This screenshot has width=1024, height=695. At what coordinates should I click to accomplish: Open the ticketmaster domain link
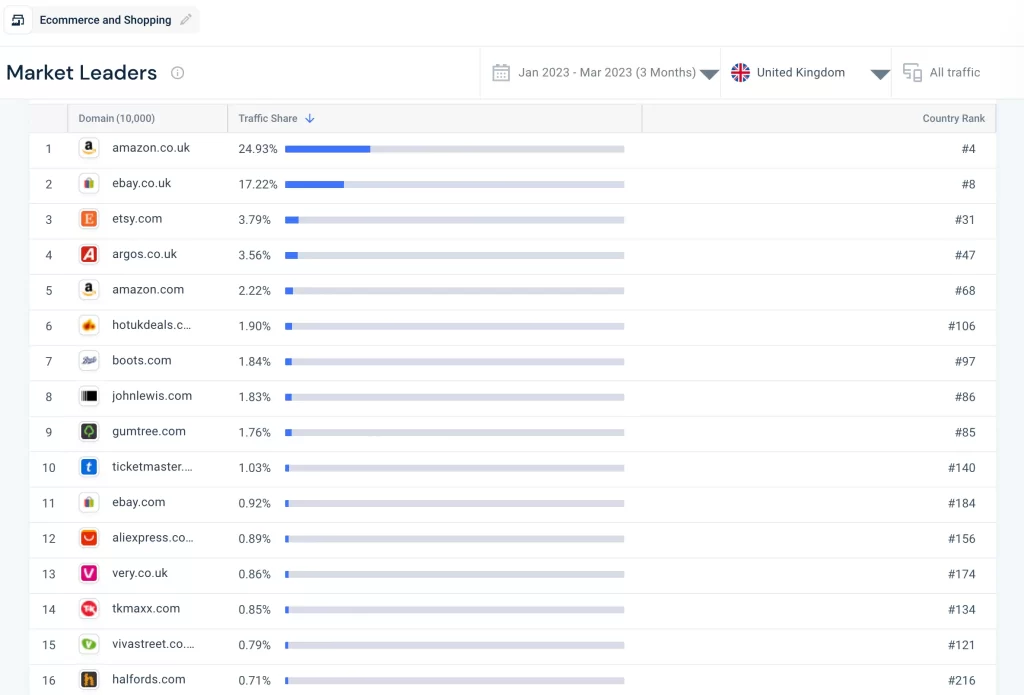152,466
